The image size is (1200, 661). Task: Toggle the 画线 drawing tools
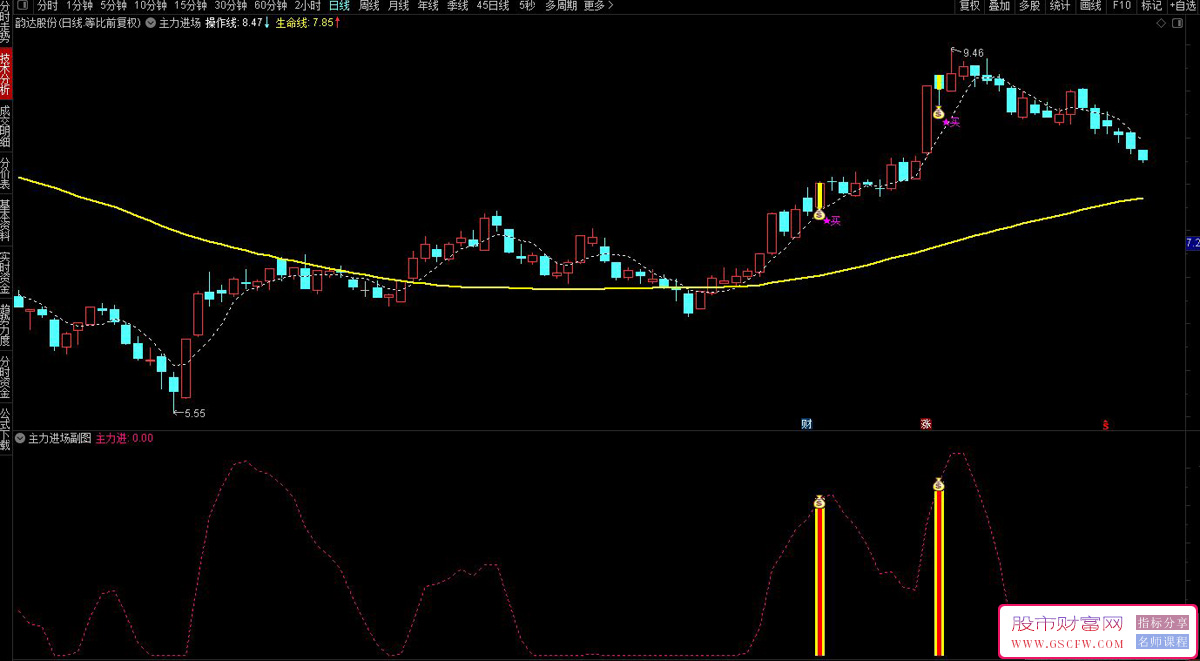point(1090,5)
